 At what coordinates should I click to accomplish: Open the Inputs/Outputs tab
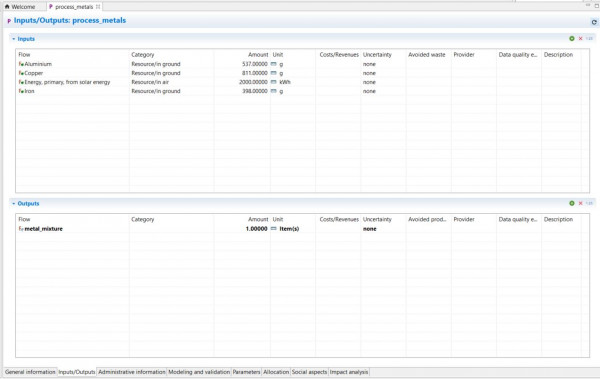coord(77,372)
